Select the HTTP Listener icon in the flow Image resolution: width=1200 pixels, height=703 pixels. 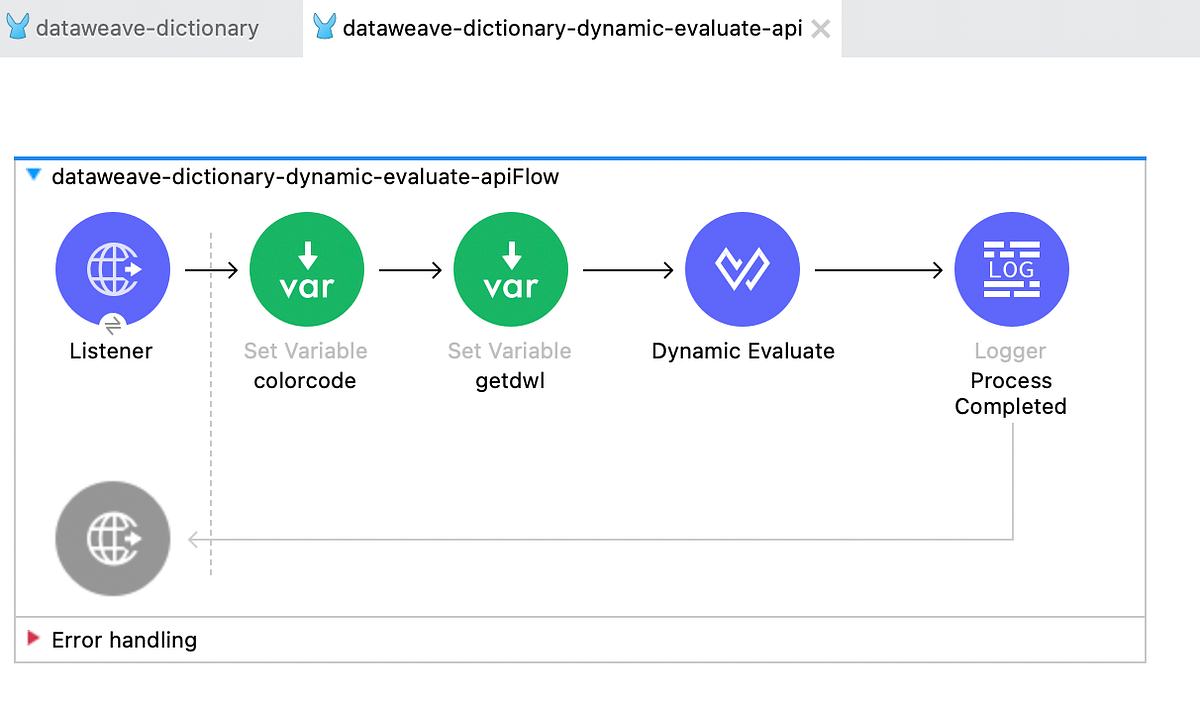(x=113, y=268)
